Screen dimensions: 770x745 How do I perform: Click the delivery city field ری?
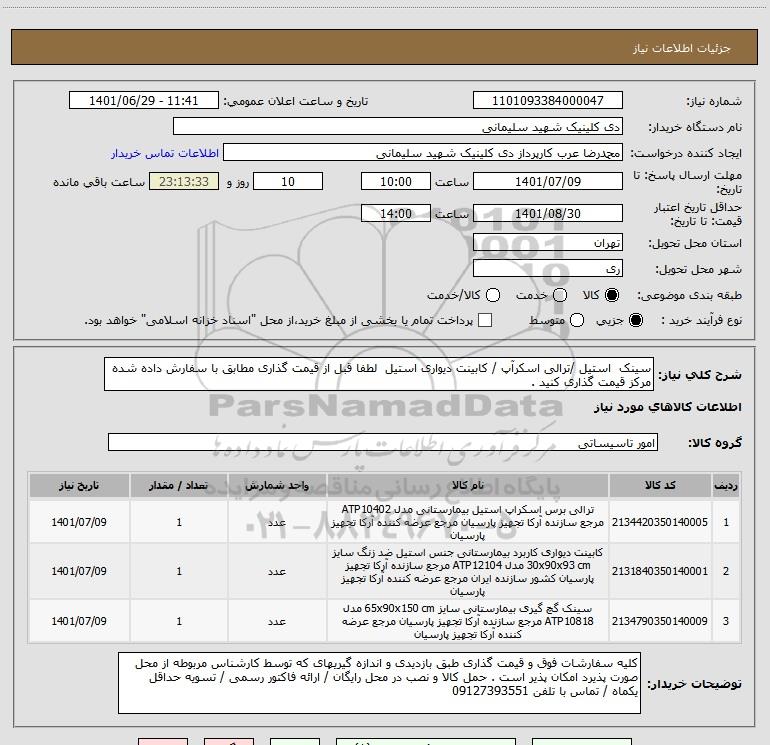[x=548, y=268]
